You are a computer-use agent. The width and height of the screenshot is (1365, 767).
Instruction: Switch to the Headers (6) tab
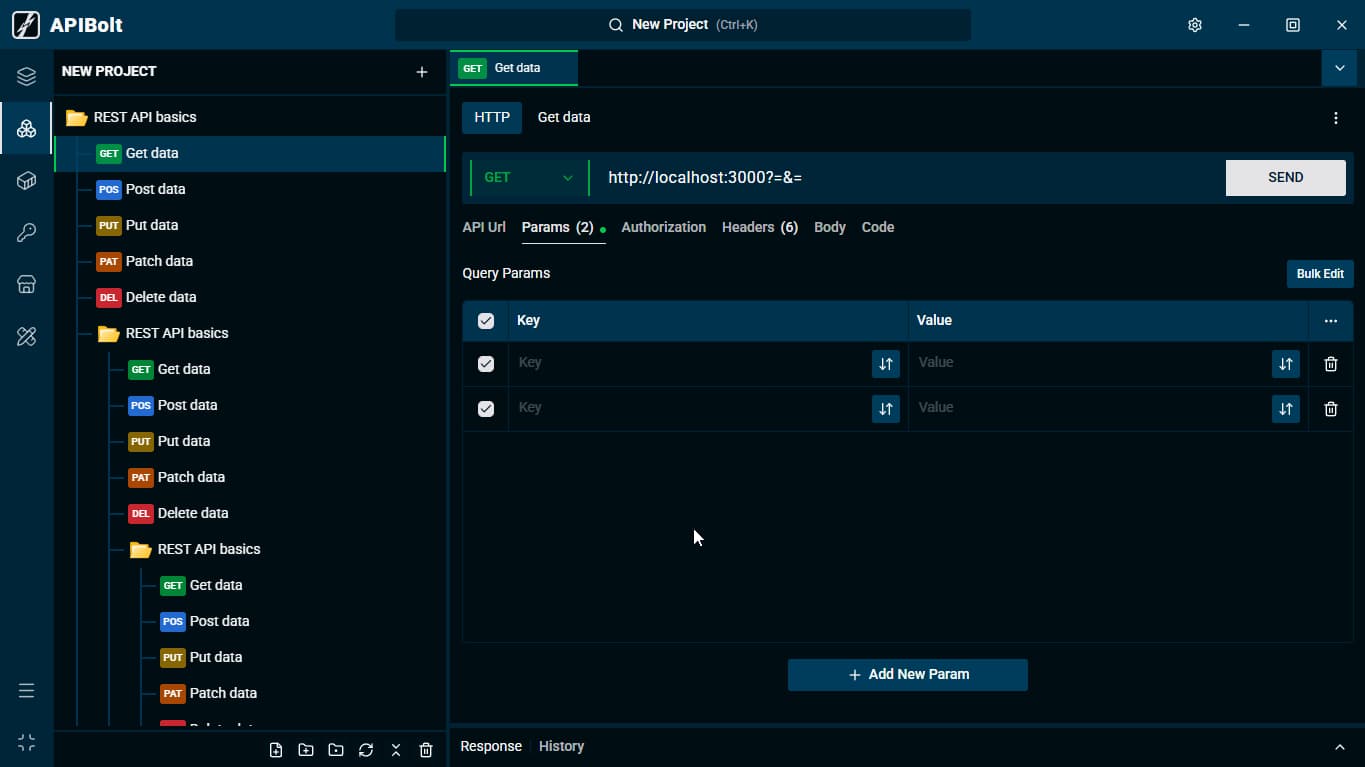(x=760, y=227)
